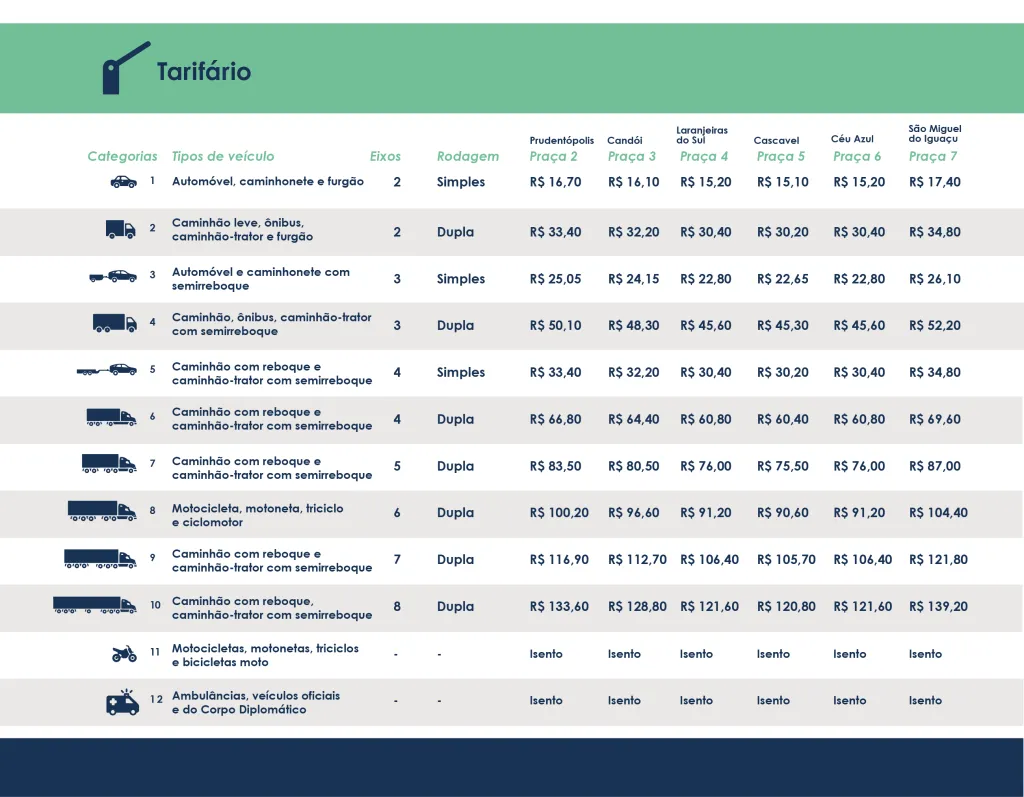
Task: Select the Rodagem column header
Action: tap(467, 156)
